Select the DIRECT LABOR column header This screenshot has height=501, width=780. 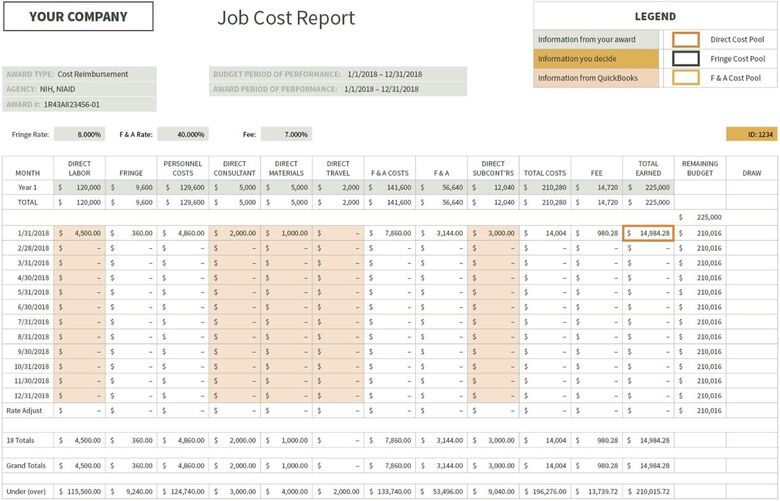(80, 168)
